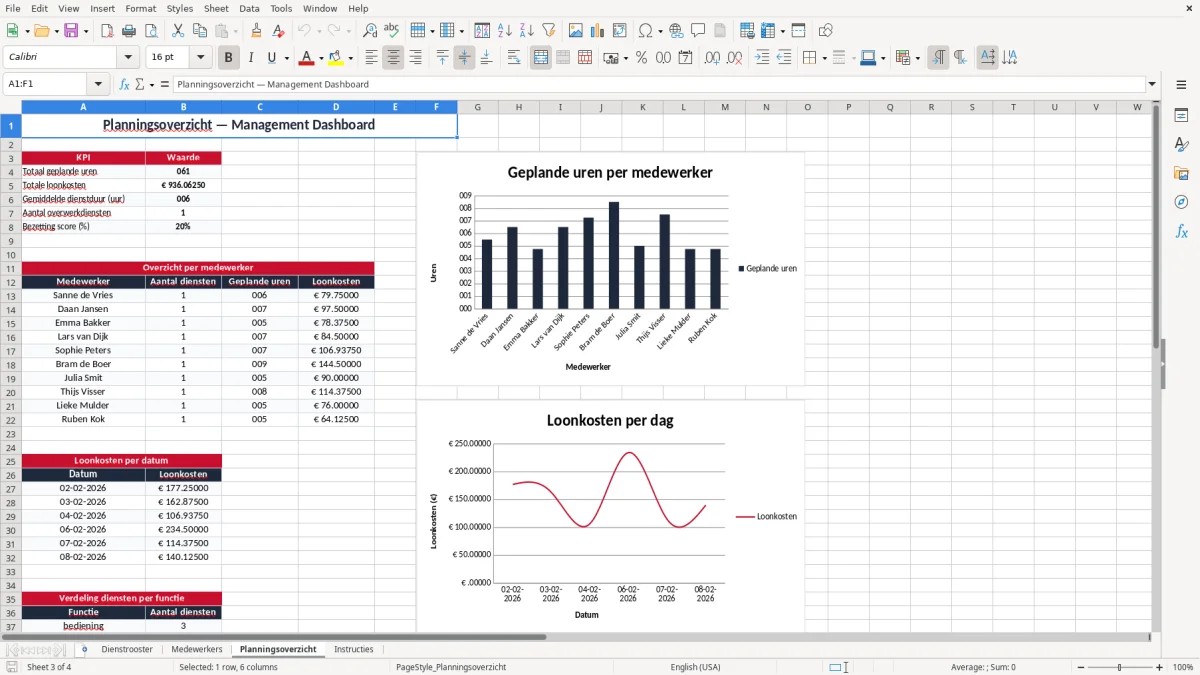Clear direct formatting

click(x=278, y=31)
